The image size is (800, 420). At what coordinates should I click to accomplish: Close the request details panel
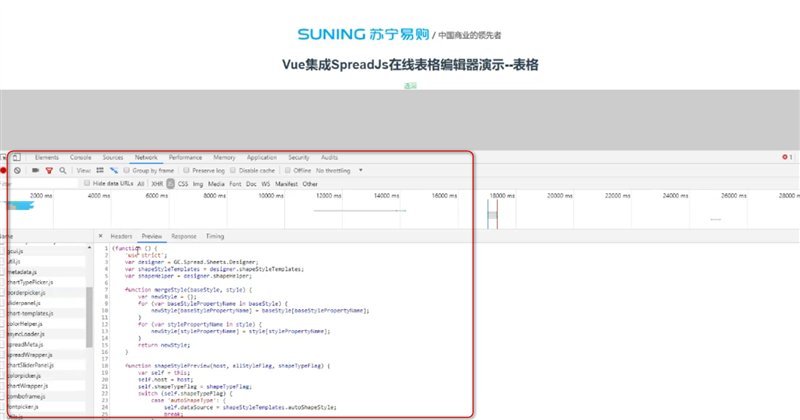(100, 236)
